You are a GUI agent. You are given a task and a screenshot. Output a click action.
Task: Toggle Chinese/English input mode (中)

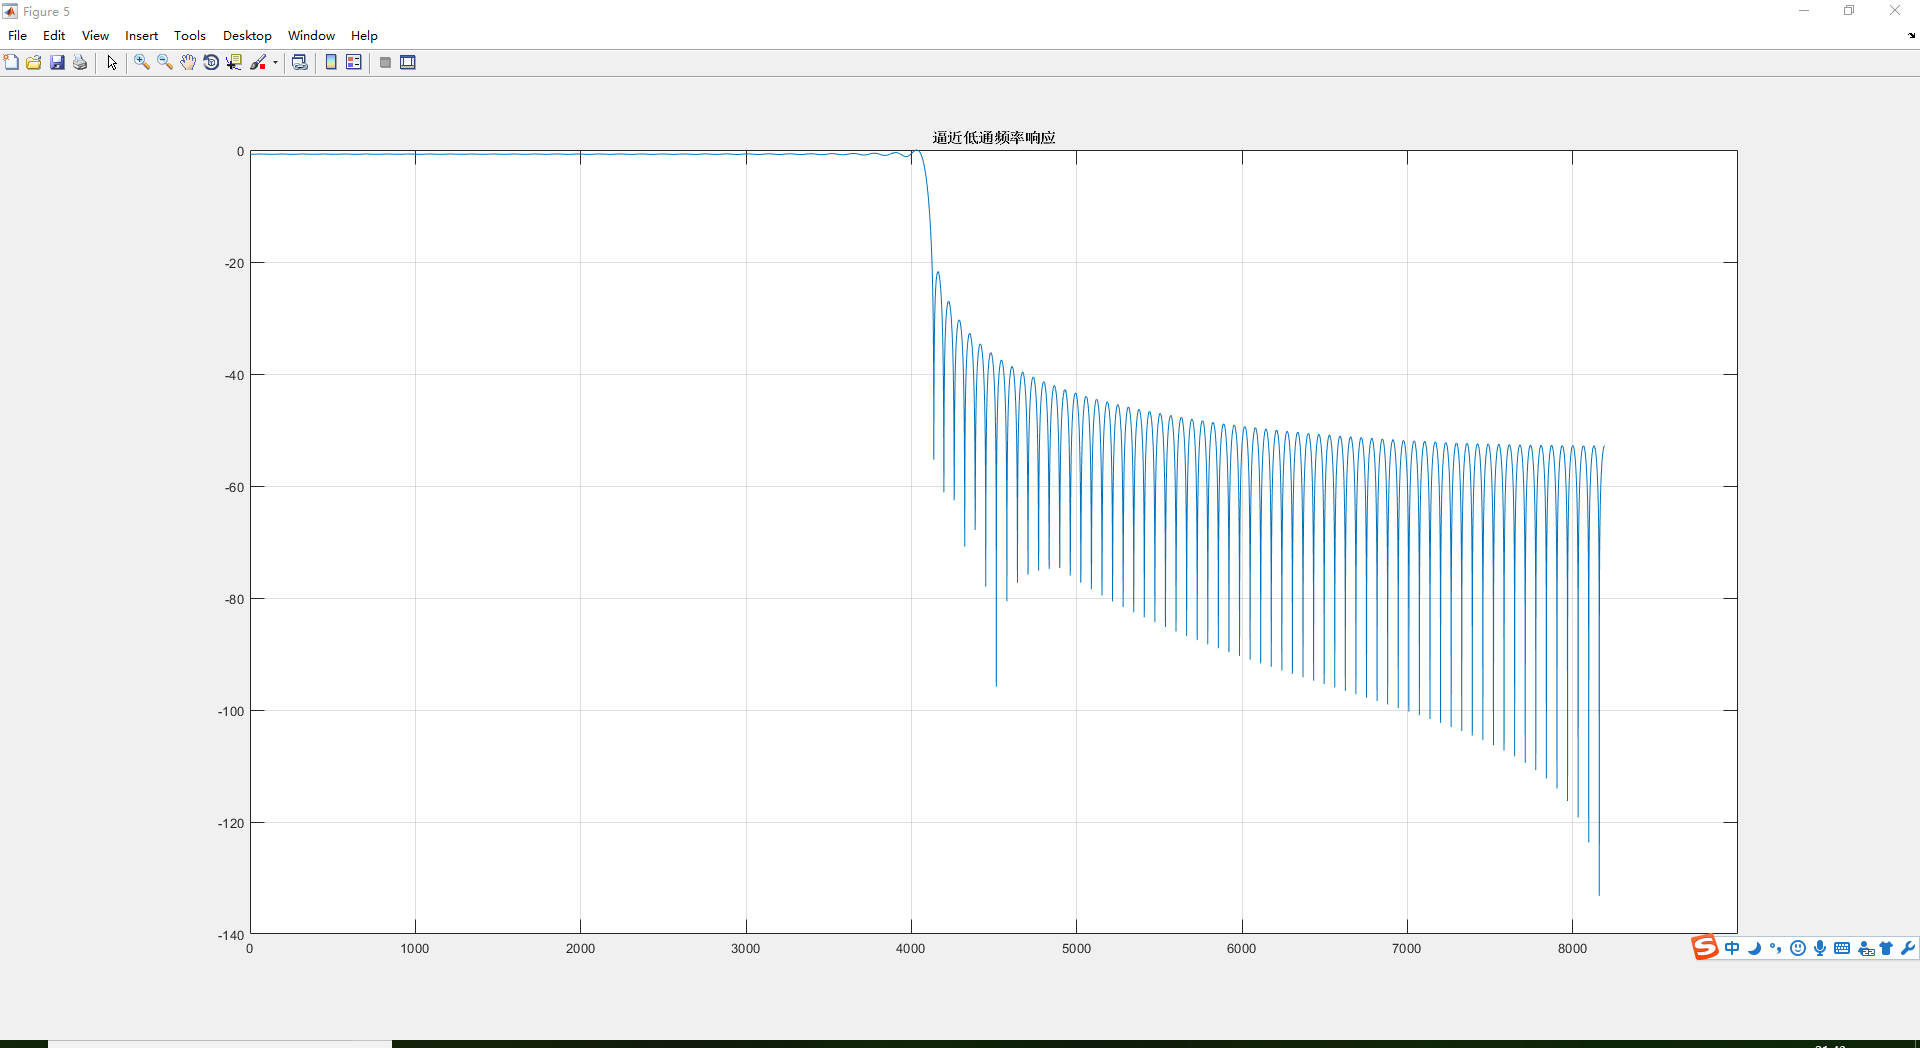(1732, 948)
